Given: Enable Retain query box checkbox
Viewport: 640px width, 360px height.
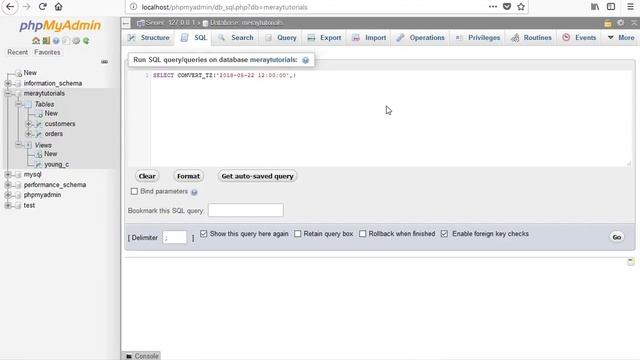Looking at the screenshot, I should (x=298, y=234).
